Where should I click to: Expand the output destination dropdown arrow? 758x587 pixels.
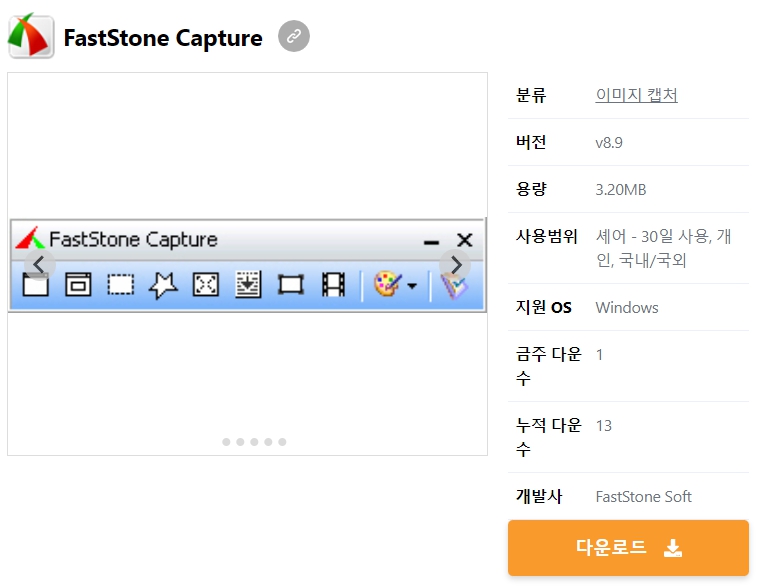click(412, 286)
